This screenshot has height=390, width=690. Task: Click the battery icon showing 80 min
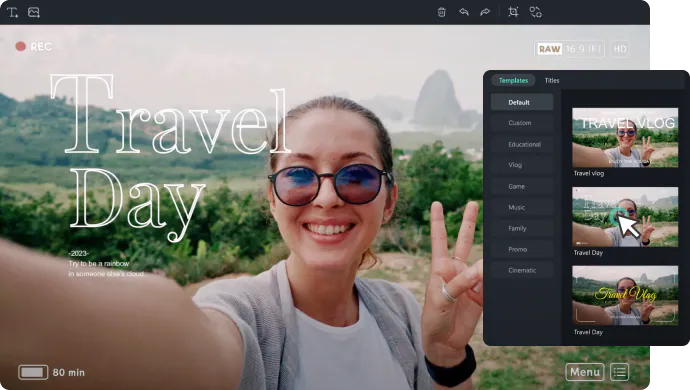coord(33,372)
